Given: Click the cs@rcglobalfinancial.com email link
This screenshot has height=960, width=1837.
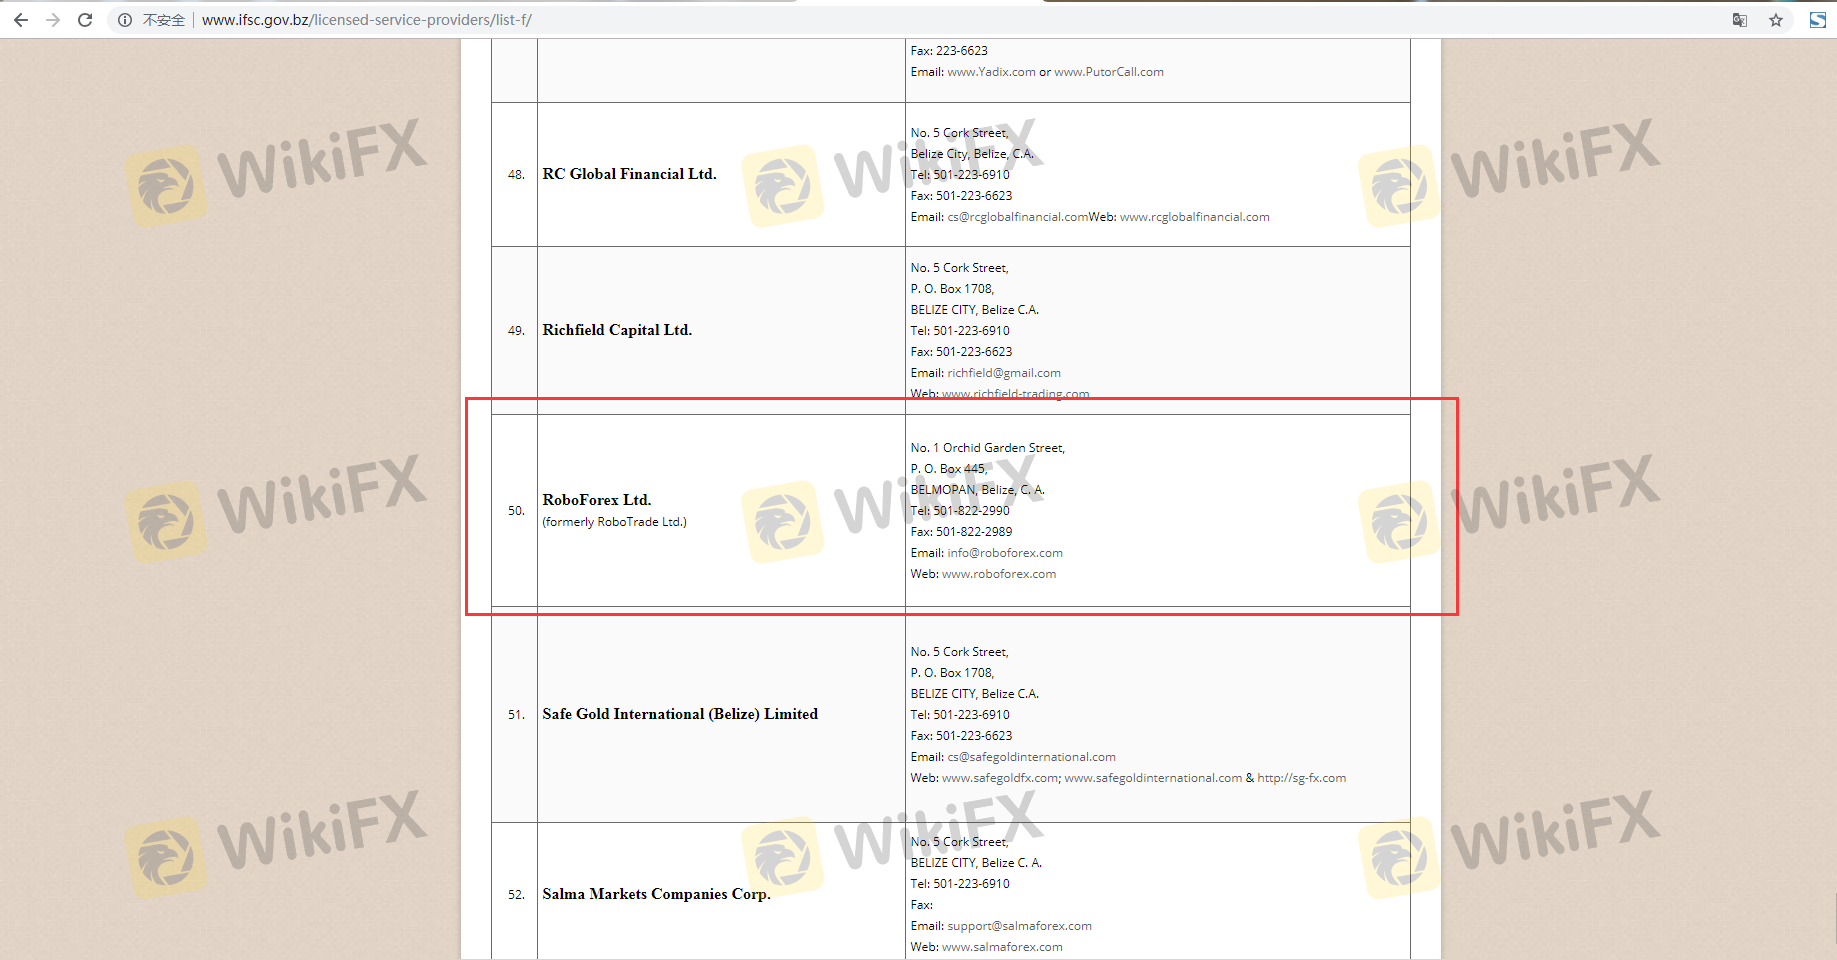Looking at the screenshot, I should [x=1017, y=217].
